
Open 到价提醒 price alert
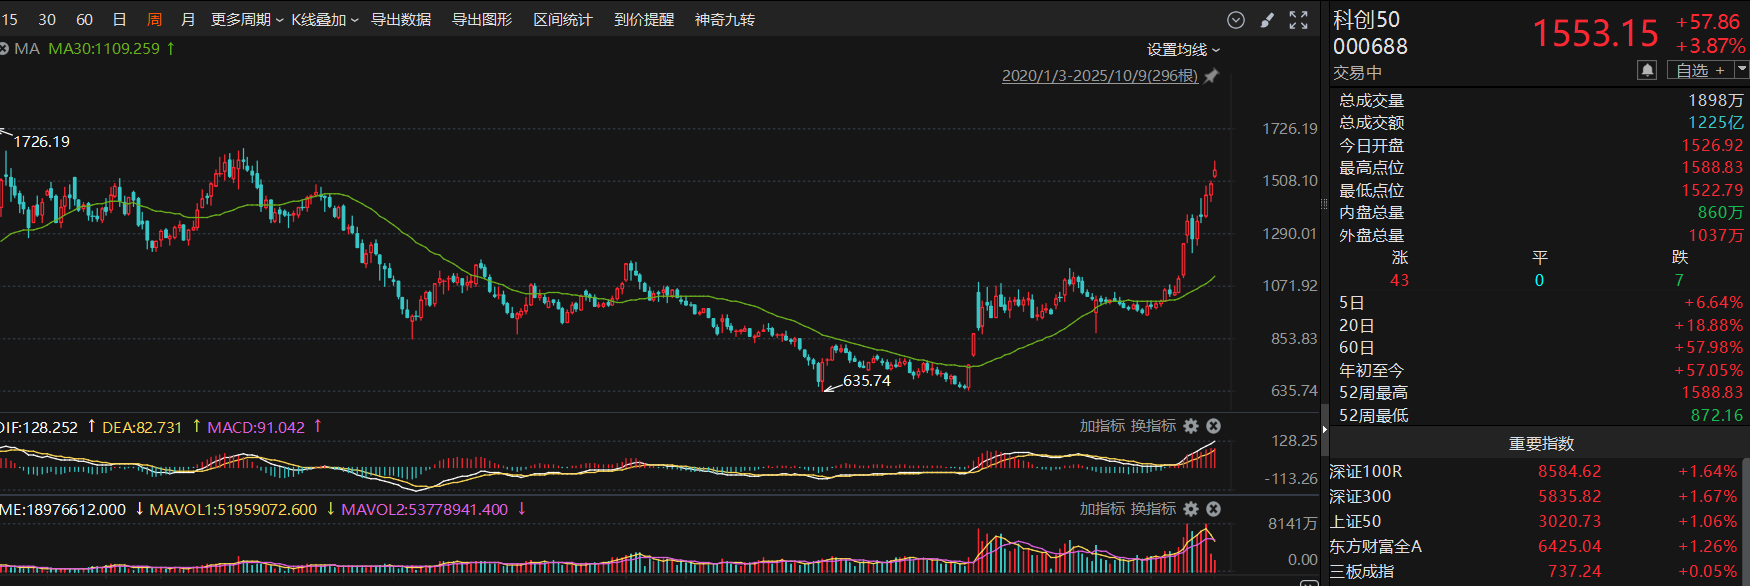pos(644,20)
